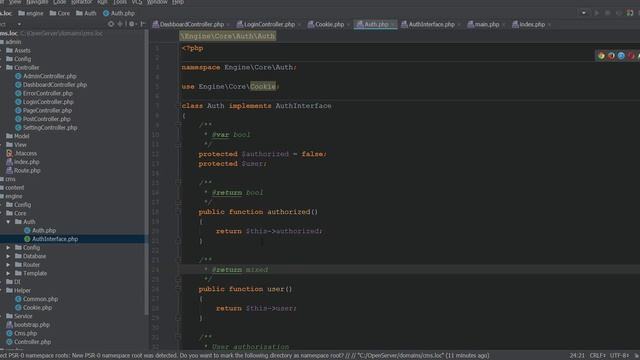Click the Run play button in toolbar
Viewport: 640px width, 360px height.
point(597,13)
